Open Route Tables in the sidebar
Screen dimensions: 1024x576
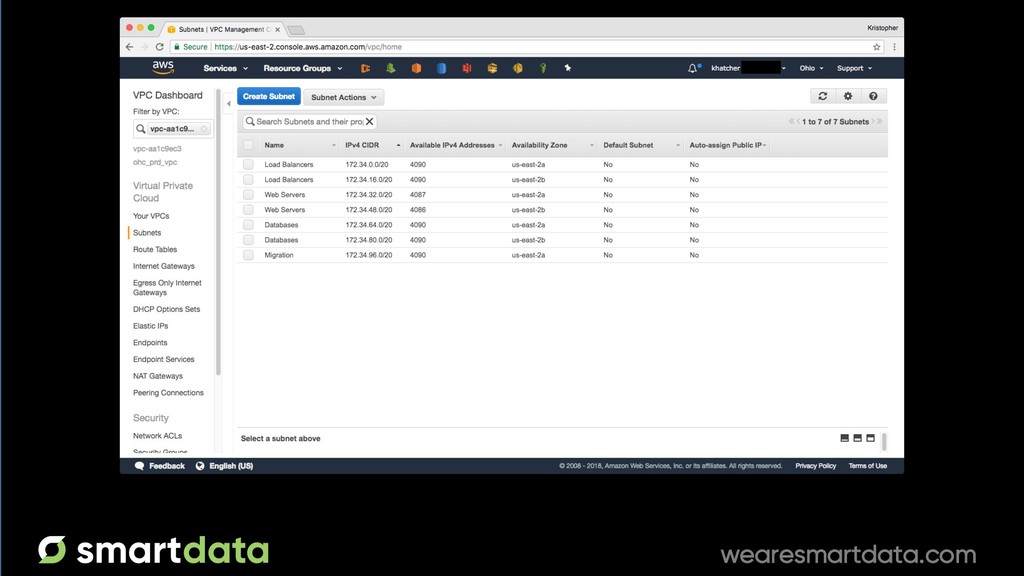click(155, 249)
